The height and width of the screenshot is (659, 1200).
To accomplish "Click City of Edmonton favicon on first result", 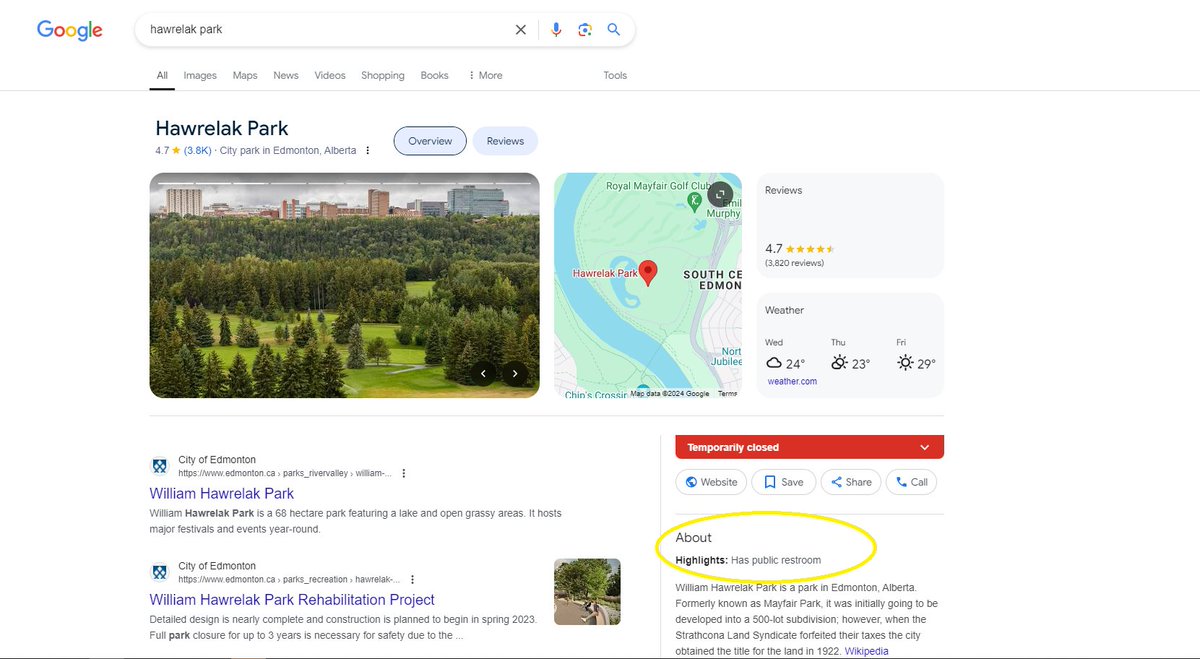I will (x=159, y=466).
